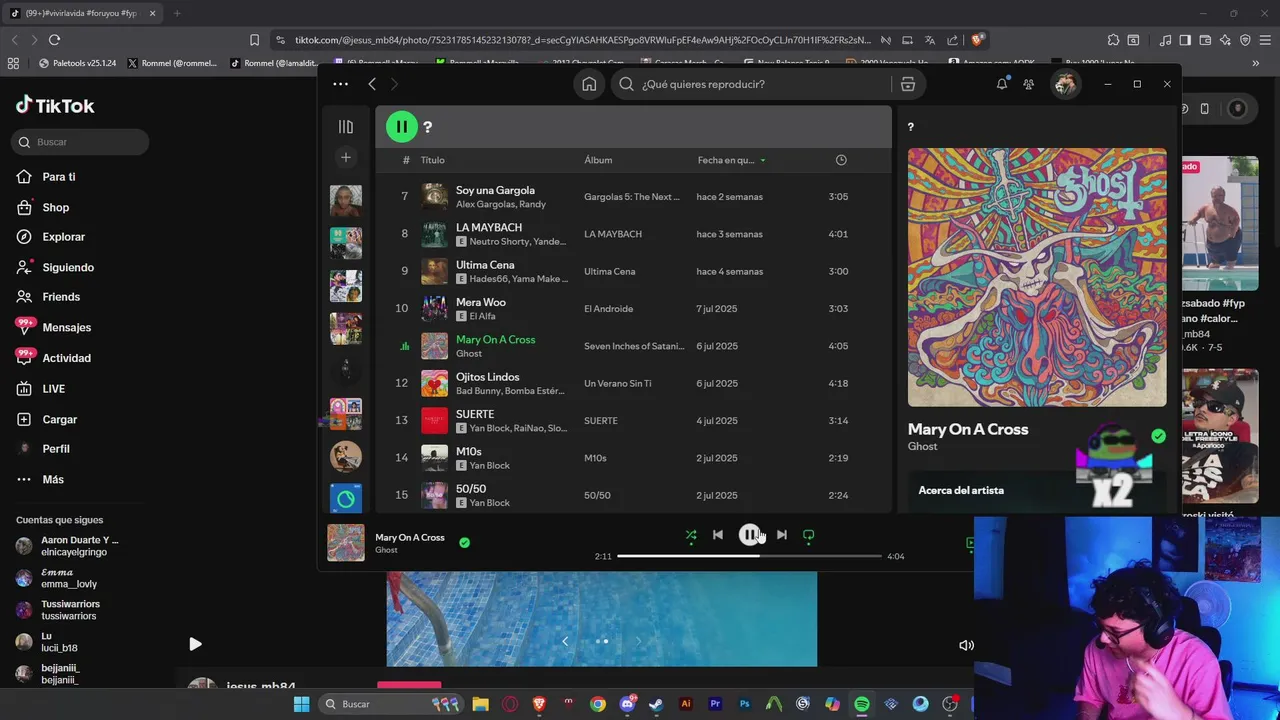Click the Spotify Home icon
The image size is (1280, 720).
click(589, 84)
